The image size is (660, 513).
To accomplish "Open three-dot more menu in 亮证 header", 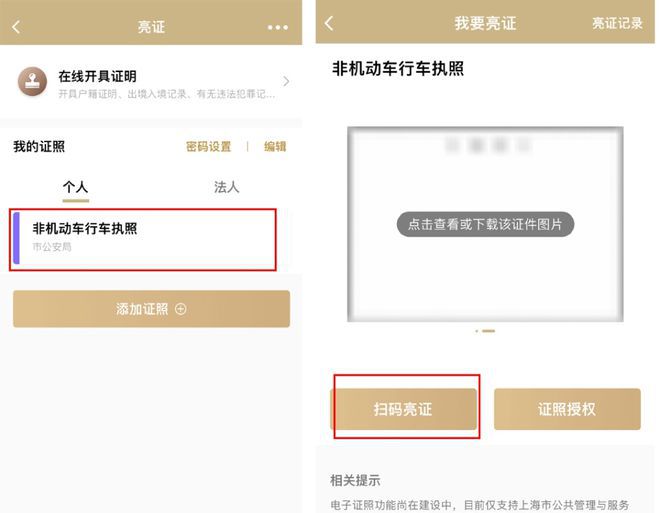I will tap(278, 27).
